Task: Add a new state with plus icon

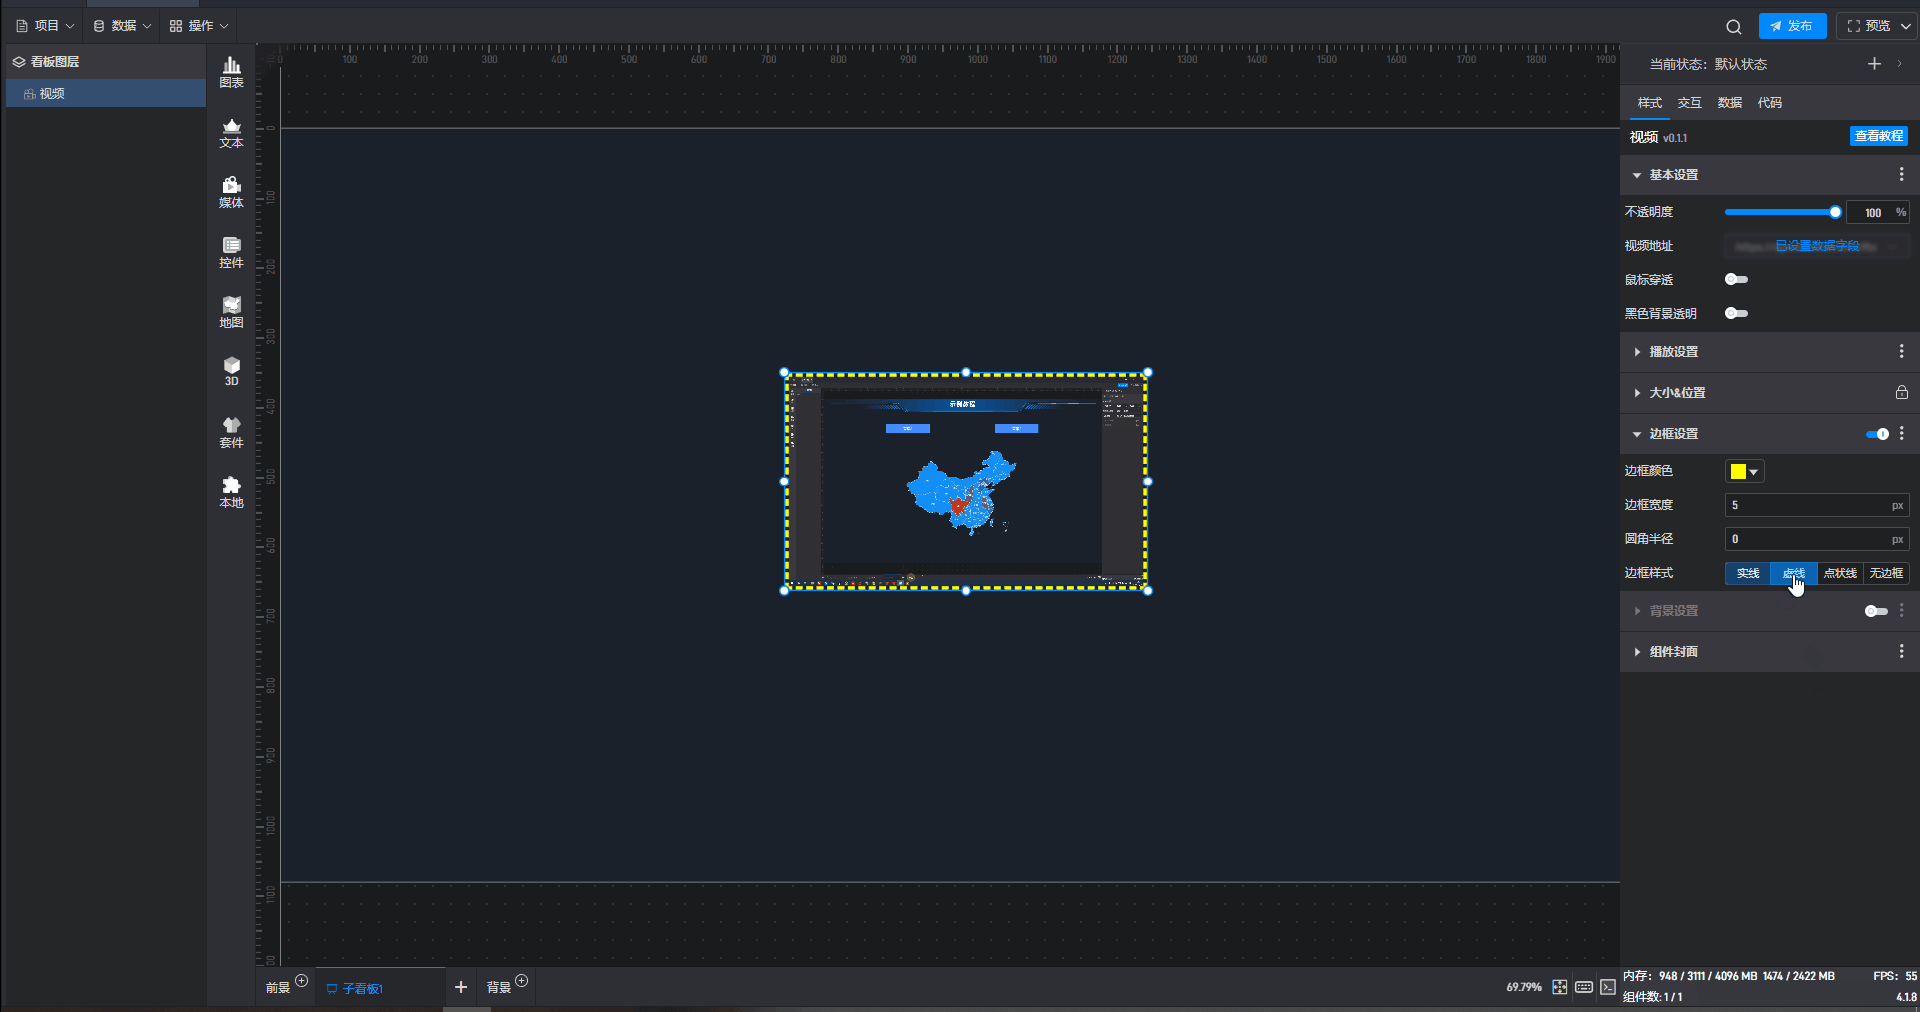Action: pyautogui.click(x=1874, y=64)
